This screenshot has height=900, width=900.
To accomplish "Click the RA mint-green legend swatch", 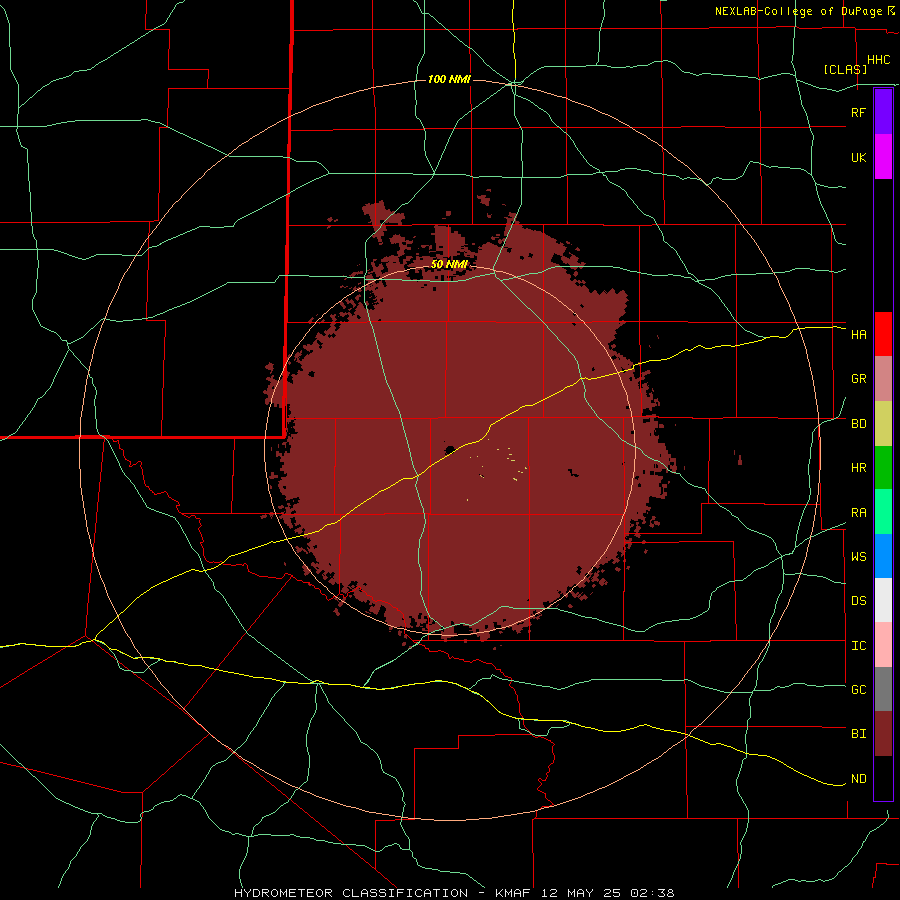I will [883, 512].
